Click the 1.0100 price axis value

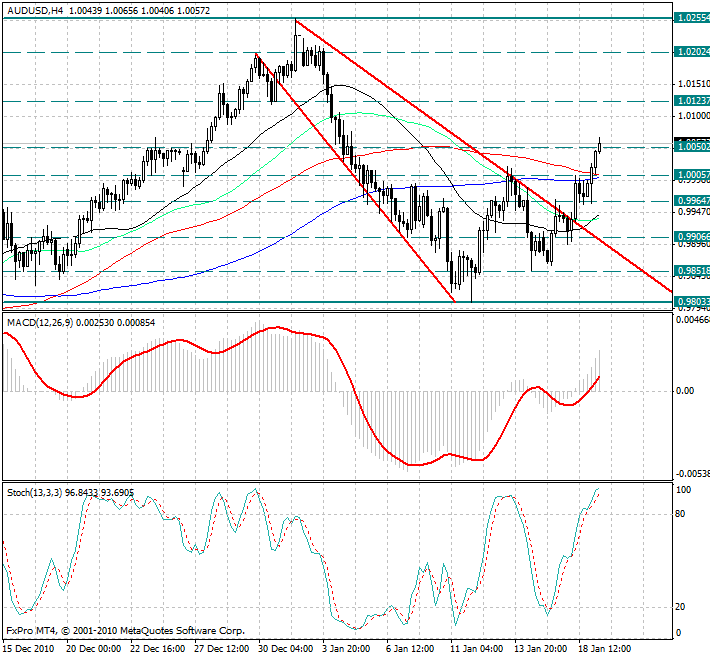coord(693,116)
